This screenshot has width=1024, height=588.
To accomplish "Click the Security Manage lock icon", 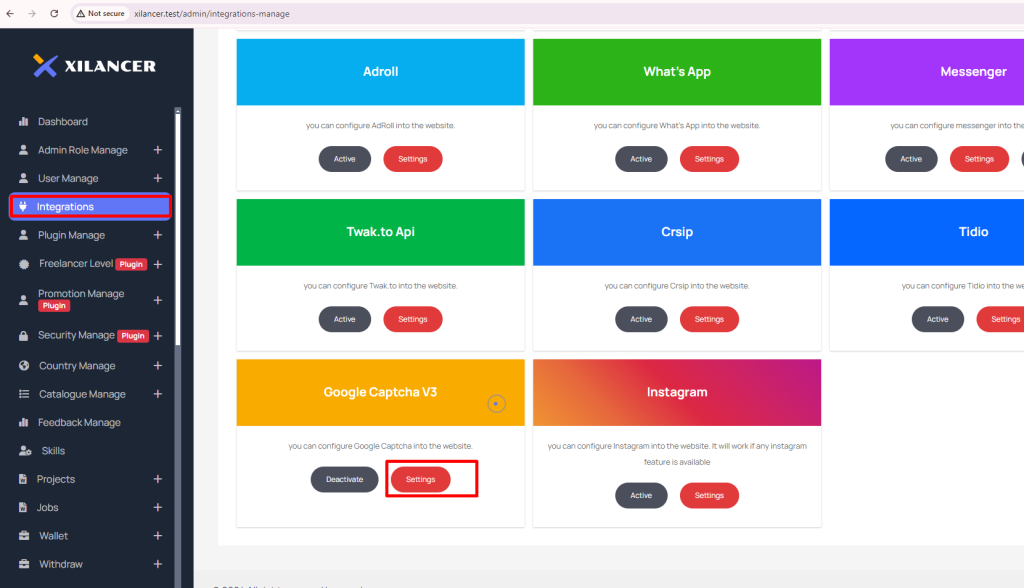I will tap(24, 336).
